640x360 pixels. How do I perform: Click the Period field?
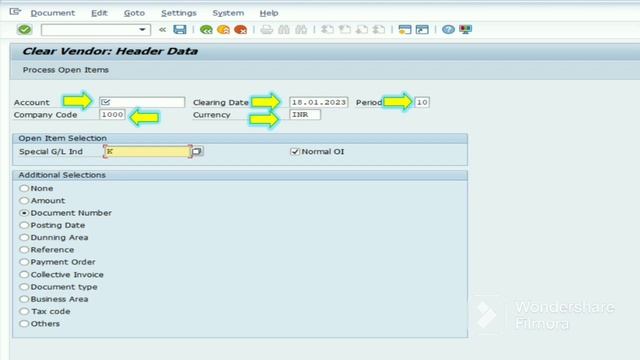[x=422, y=102]
